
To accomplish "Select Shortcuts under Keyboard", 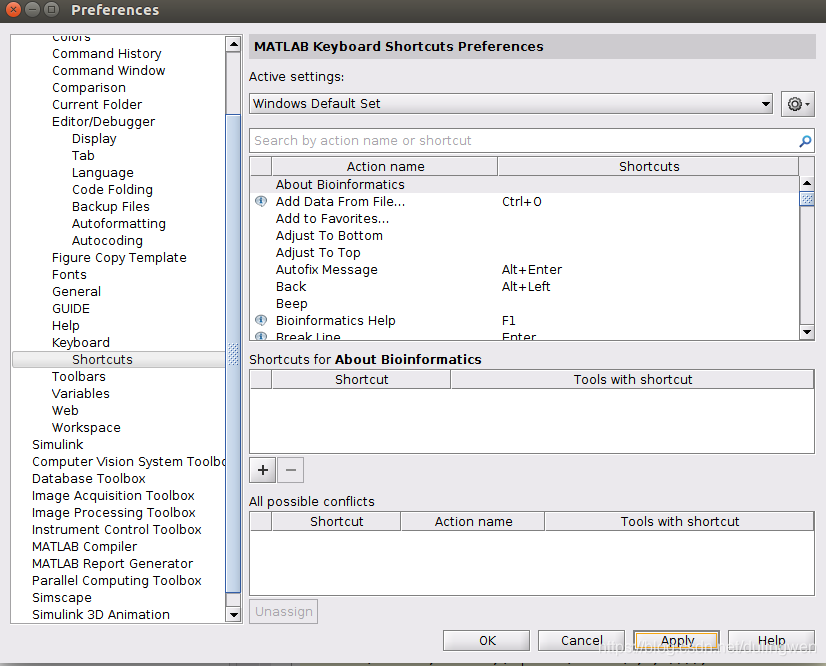I will [119, 359].
